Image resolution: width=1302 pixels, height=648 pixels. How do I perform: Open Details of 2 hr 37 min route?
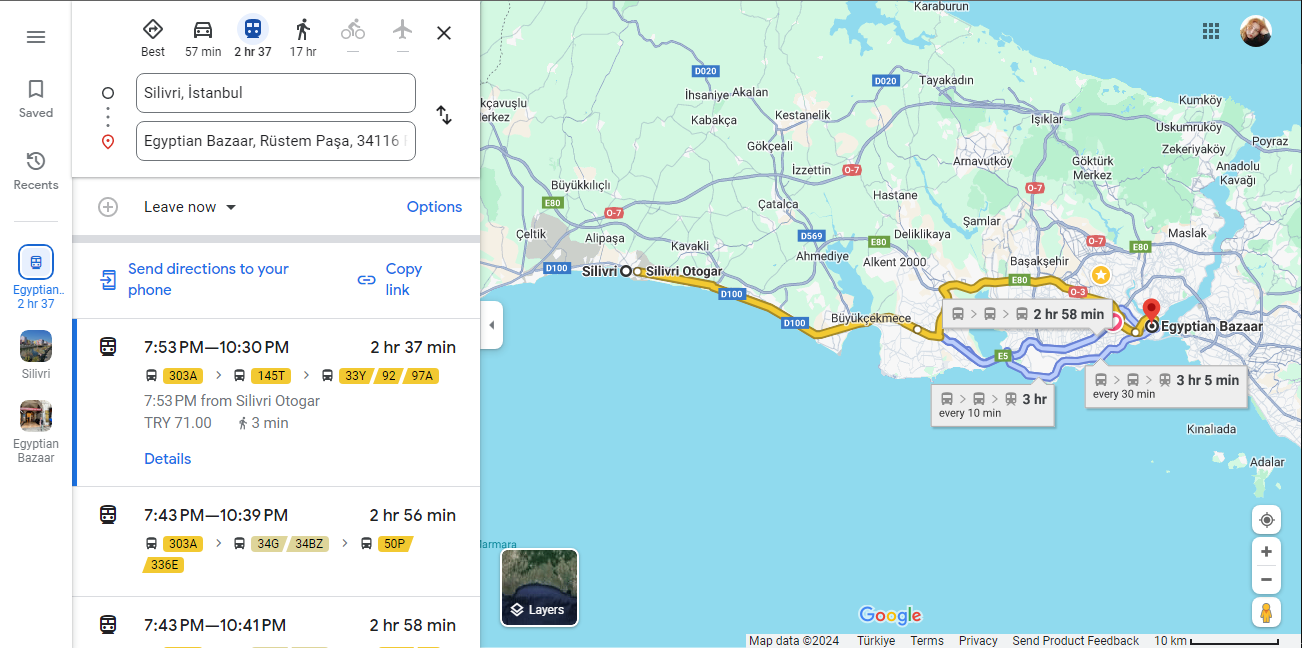coord(167,459)
